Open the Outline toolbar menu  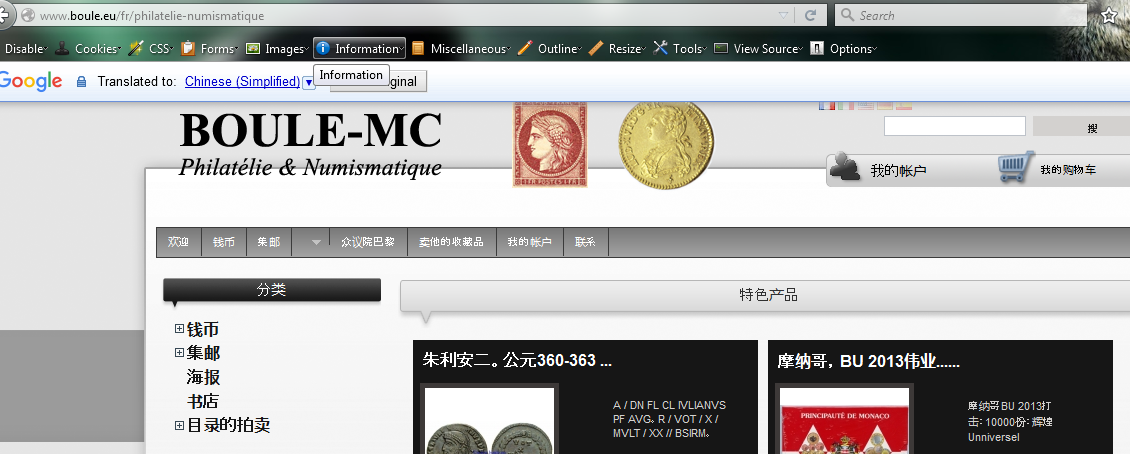[x=551, y=48]
